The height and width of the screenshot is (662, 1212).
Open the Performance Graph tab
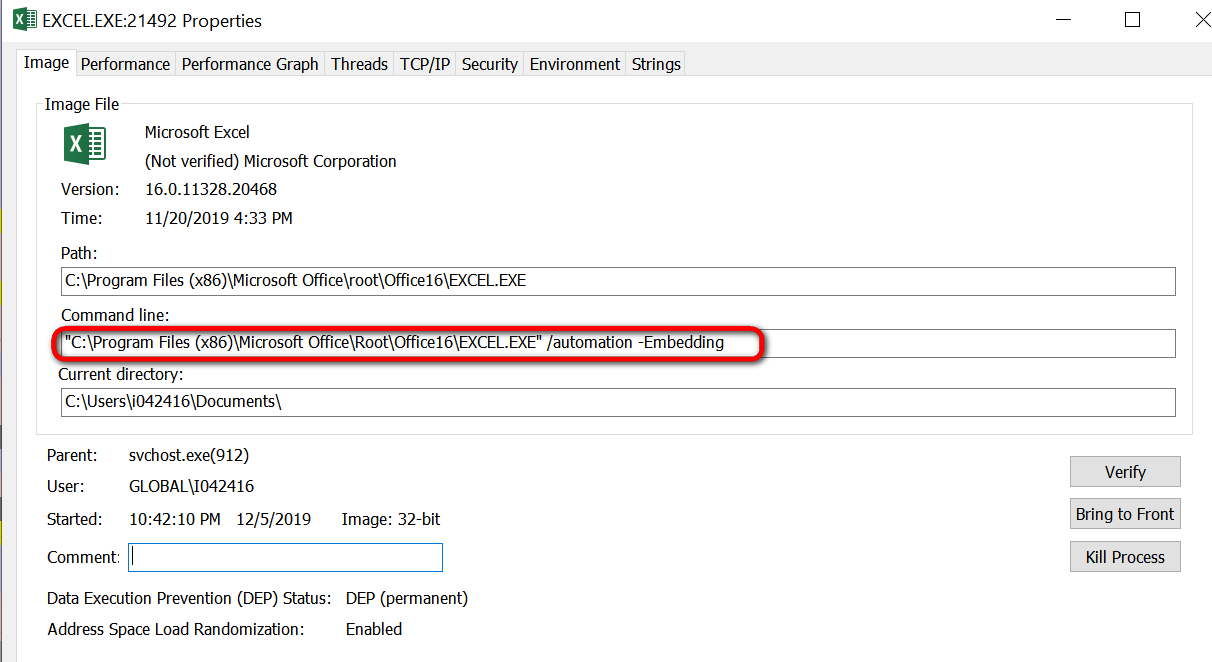tap(250, 64)
